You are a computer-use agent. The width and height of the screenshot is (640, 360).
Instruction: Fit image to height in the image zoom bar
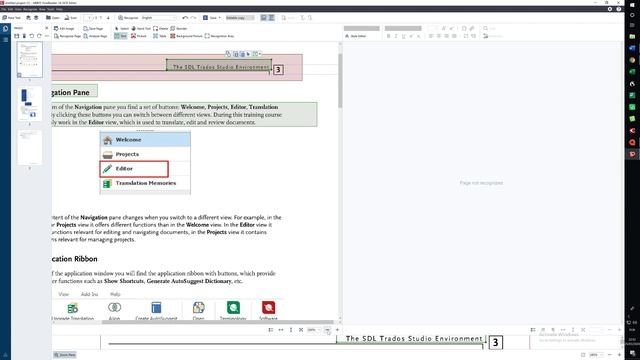pyautogui.click(x=291, y=330)
